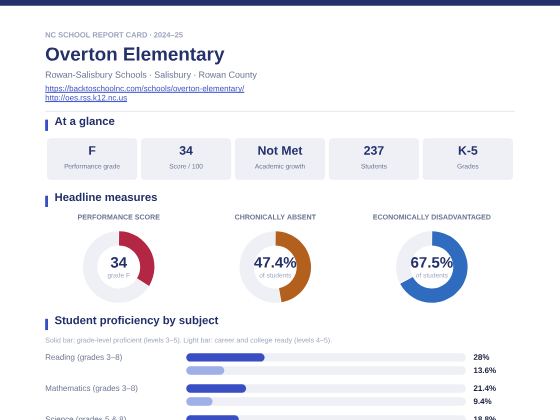Click the red performance score donut chart
Screen dimensions: 560x420
point(119,267)
